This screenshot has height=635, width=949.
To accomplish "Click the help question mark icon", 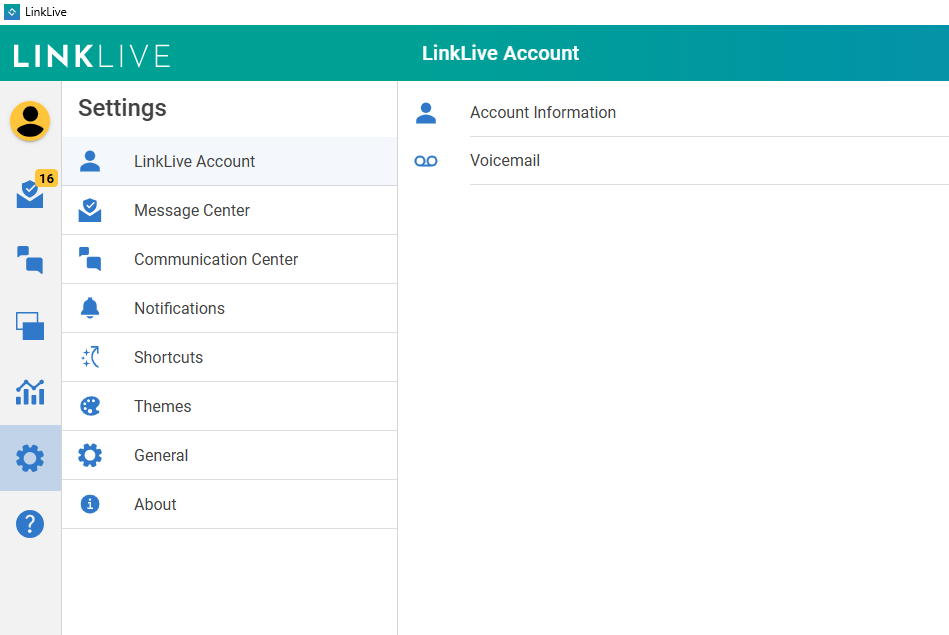I will (x=30, y=524).
